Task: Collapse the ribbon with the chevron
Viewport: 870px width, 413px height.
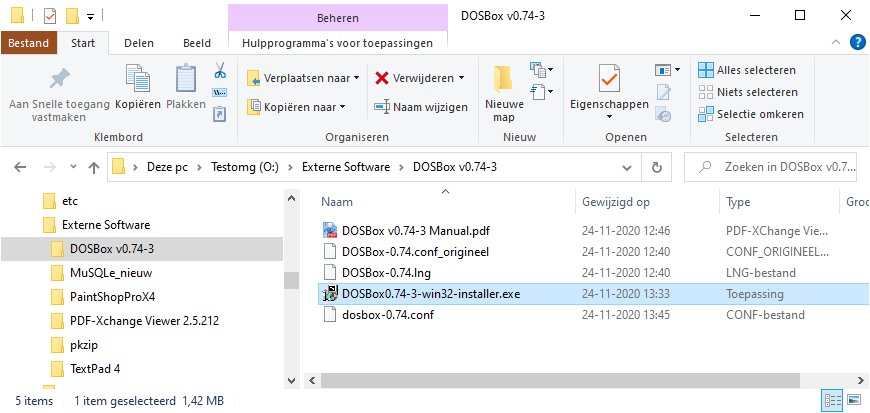Action: (x=836, y=43)
